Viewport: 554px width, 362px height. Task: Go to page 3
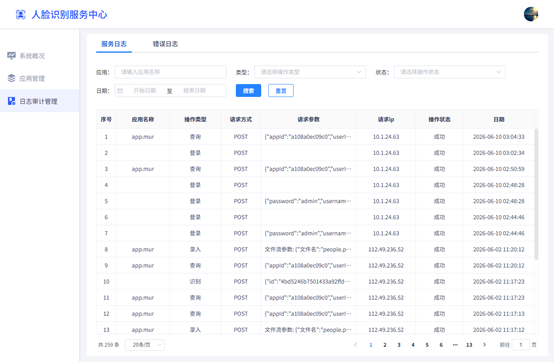[399, 345]
